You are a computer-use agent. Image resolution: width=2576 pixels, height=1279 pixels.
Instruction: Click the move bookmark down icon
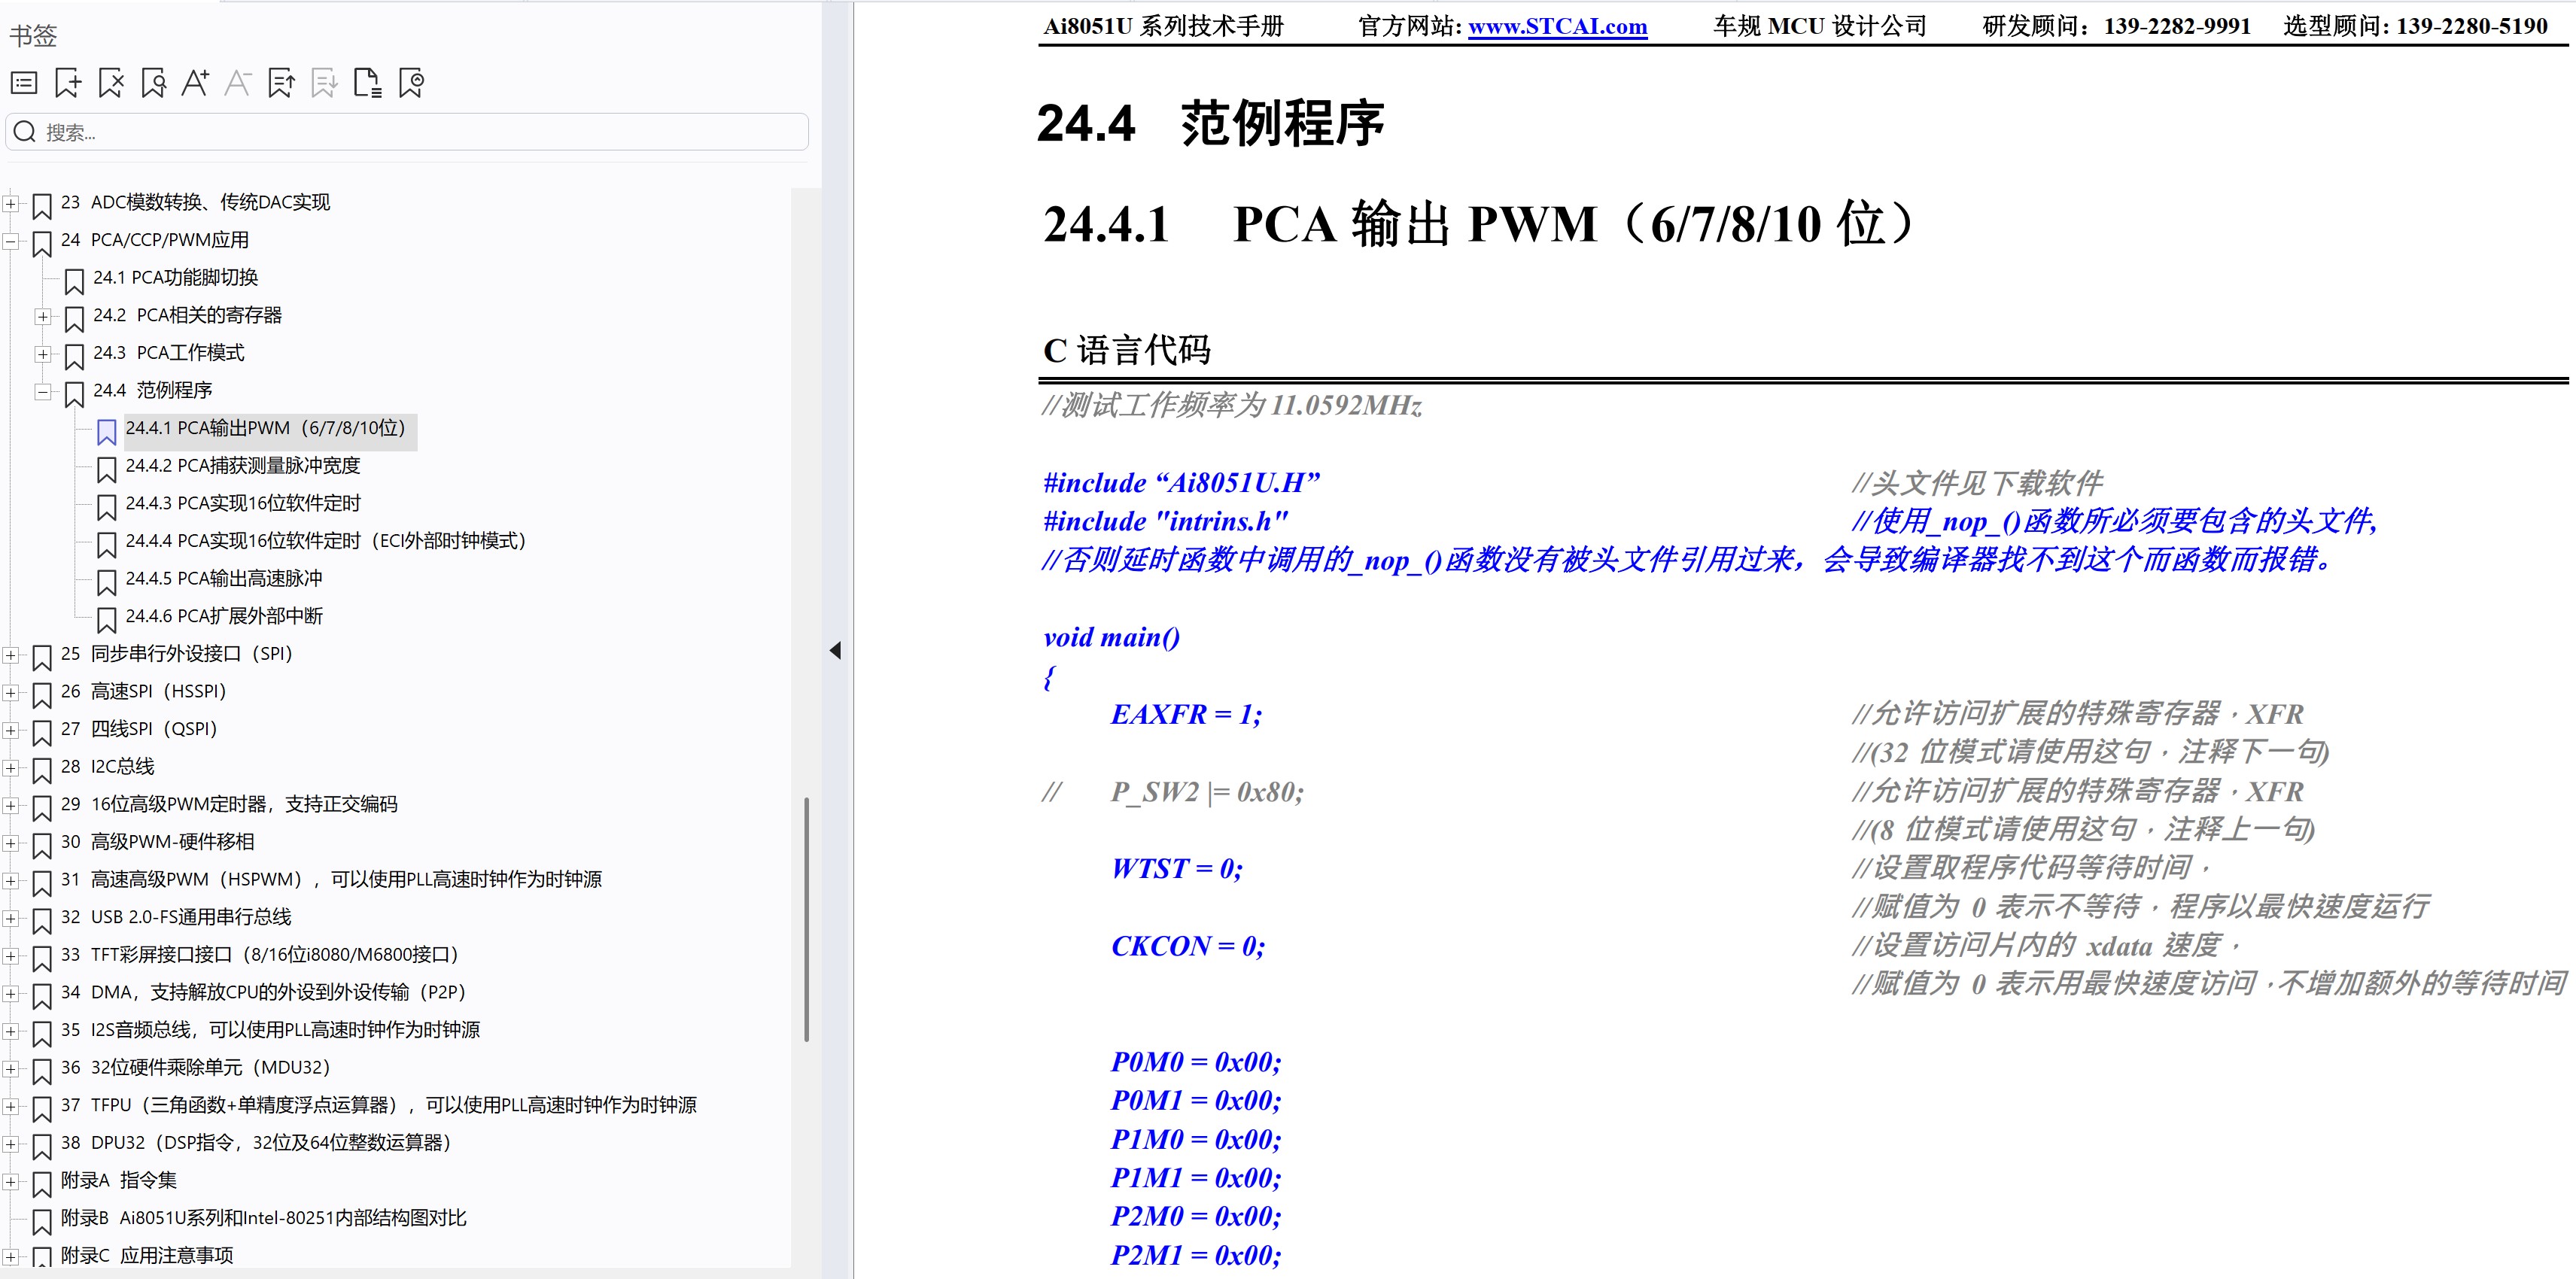click(324, 83)
